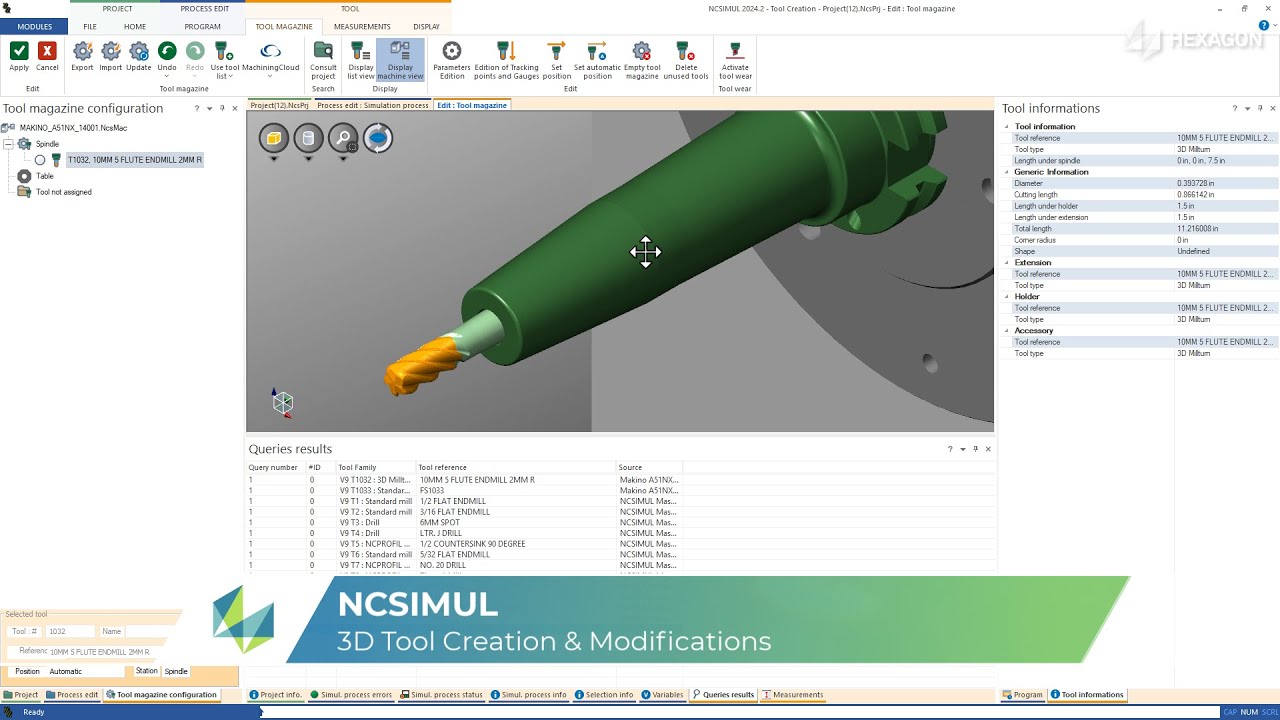This screenshot has width=1280, height=720.
Task: Switch to the PROGRAM ribbon tab
Action: 203,27
